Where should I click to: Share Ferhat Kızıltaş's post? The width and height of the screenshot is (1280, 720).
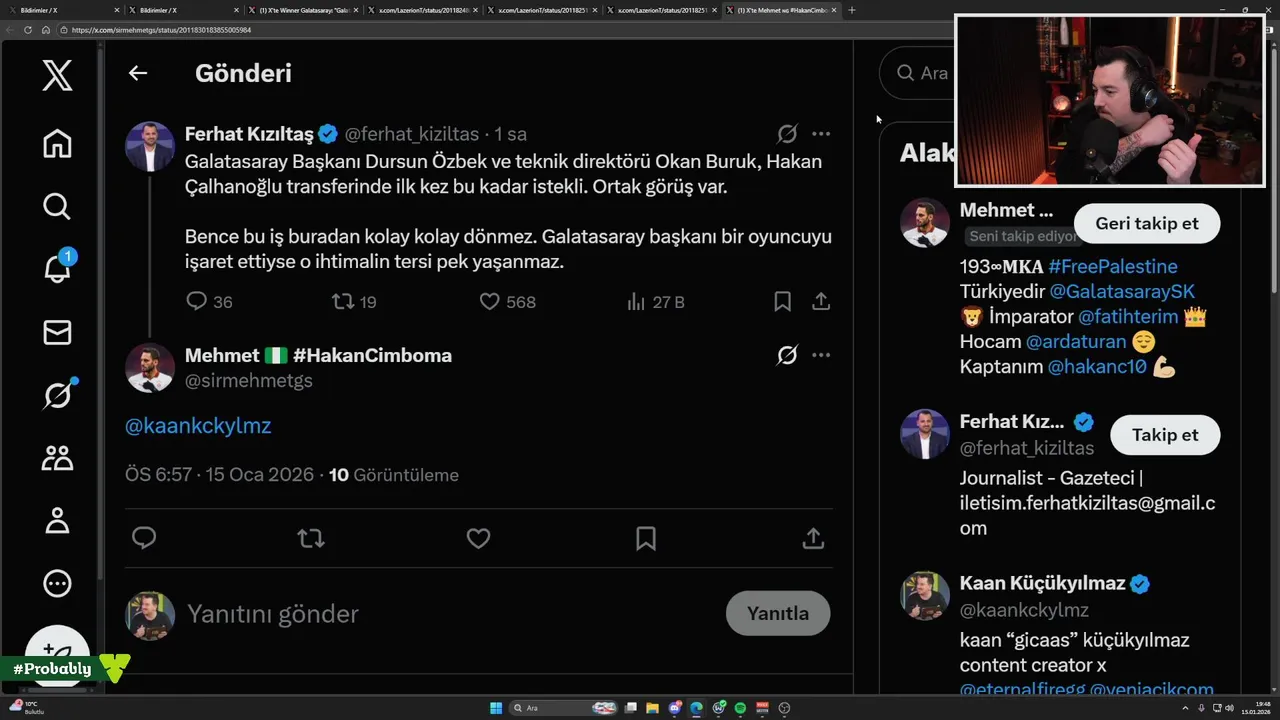[821, 301]
